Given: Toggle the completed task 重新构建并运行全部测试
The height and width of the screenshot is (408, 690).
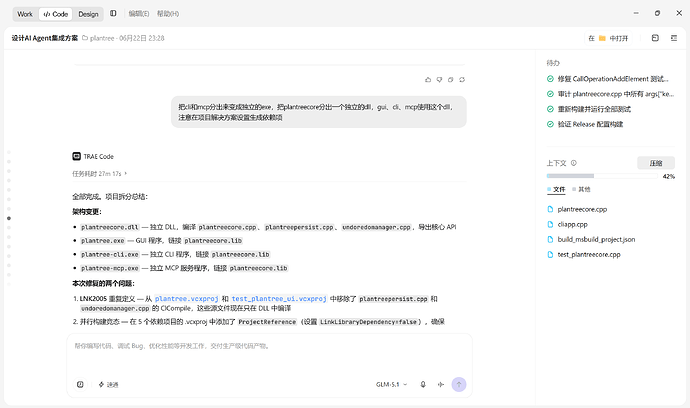Looking at the screenshot, I should tap(550, 109).
